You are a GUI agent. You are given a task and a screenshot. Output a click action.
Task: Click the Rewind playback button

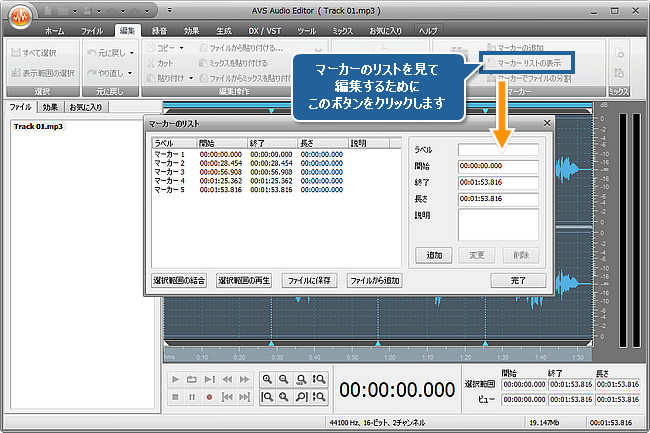tap(226, 380)
